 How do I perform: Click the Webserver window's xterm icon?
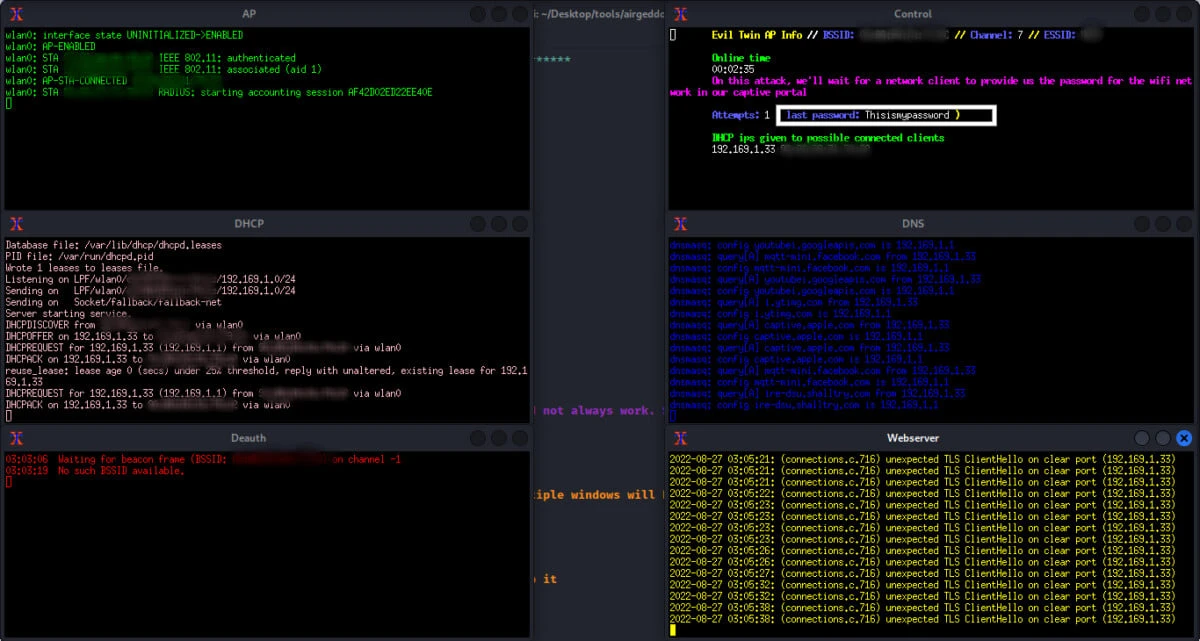click(x=680, y=438)
